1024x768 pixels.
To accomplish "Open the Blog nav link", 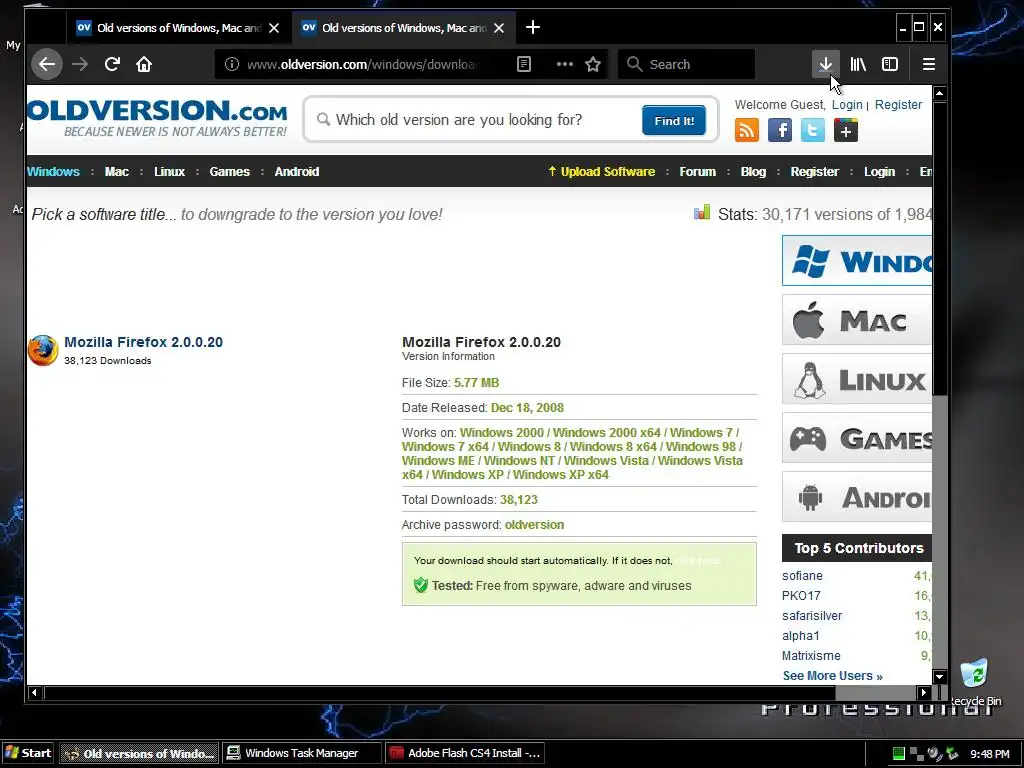I will point(753,172).
